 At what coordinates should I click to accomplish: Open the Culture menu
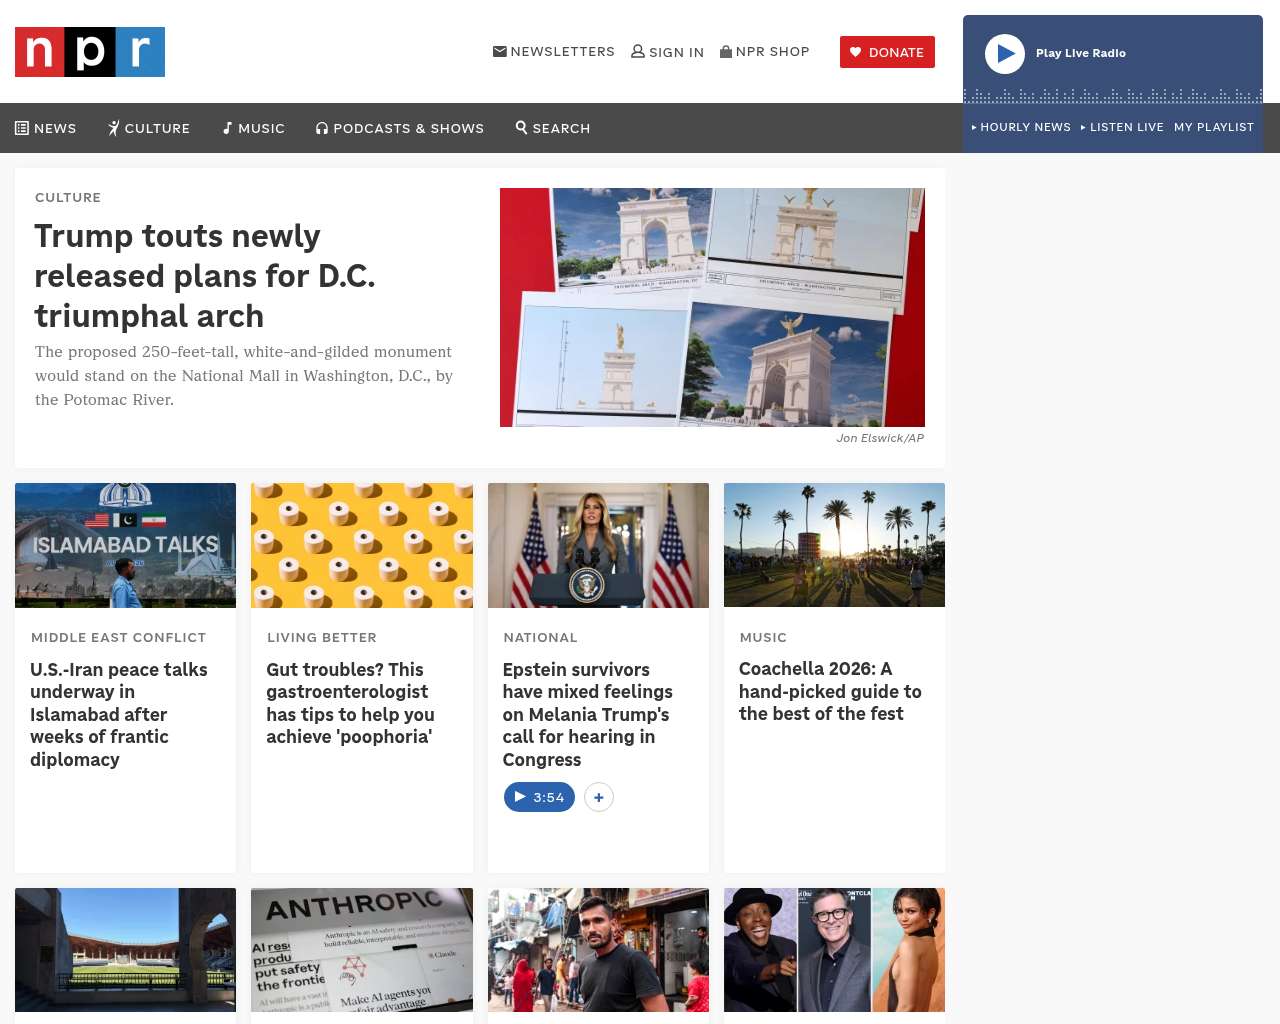point(149,128)
